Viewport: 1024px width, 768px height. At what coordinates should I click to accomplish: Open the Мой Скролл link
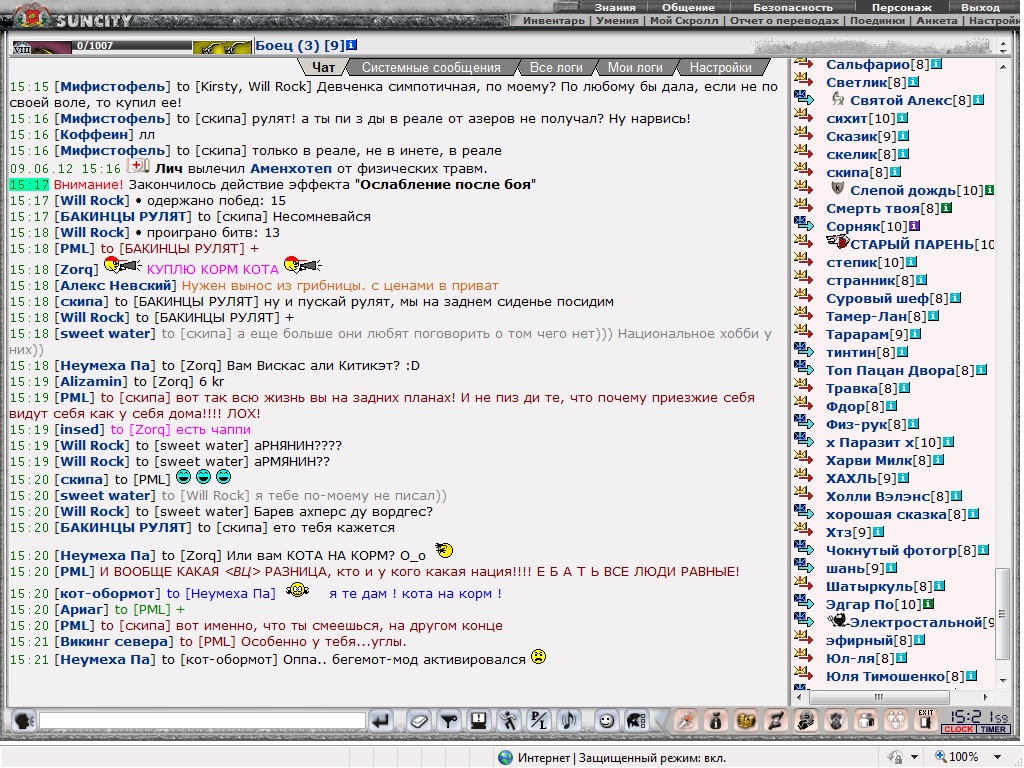[x=684, y=20]
